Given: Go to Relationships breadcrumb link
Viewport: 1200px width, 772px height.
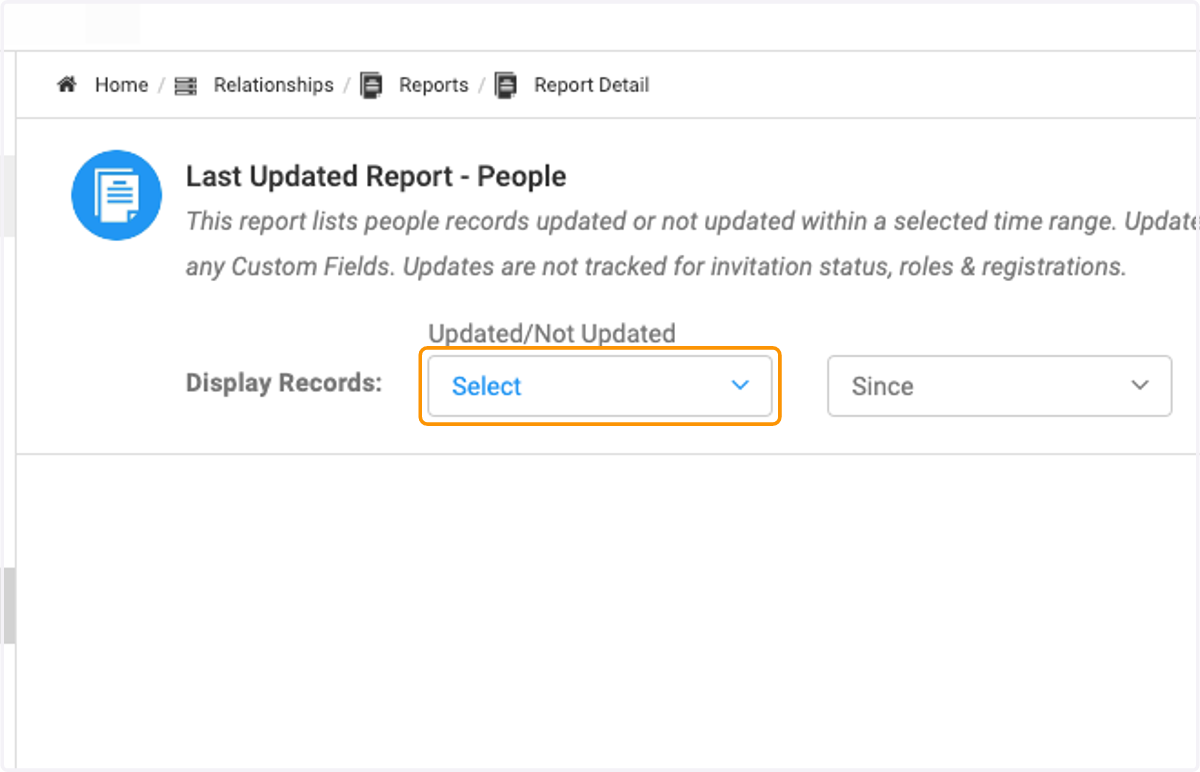Looking at the screenshot, I should pyautogui.click(x=273, y=85).
